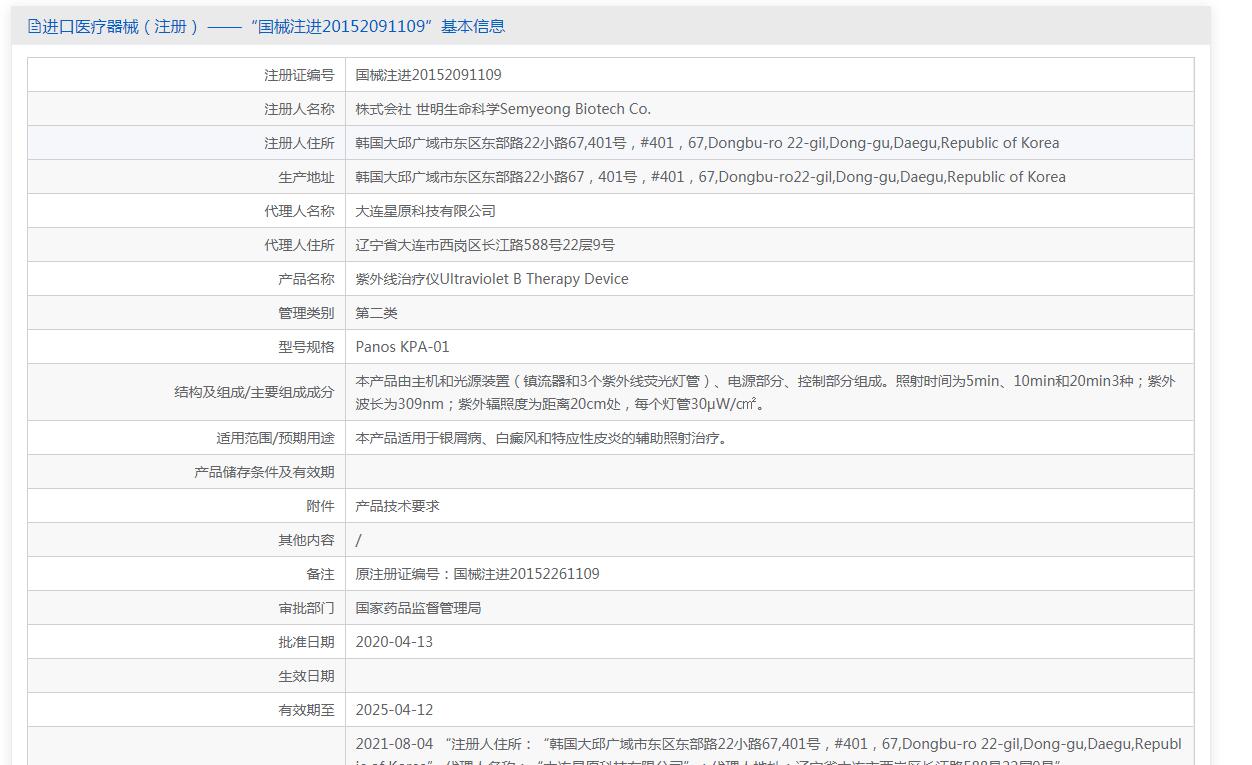Click the 附件 label
This screenshot has height=765, width=1252.
click(320, 506)
